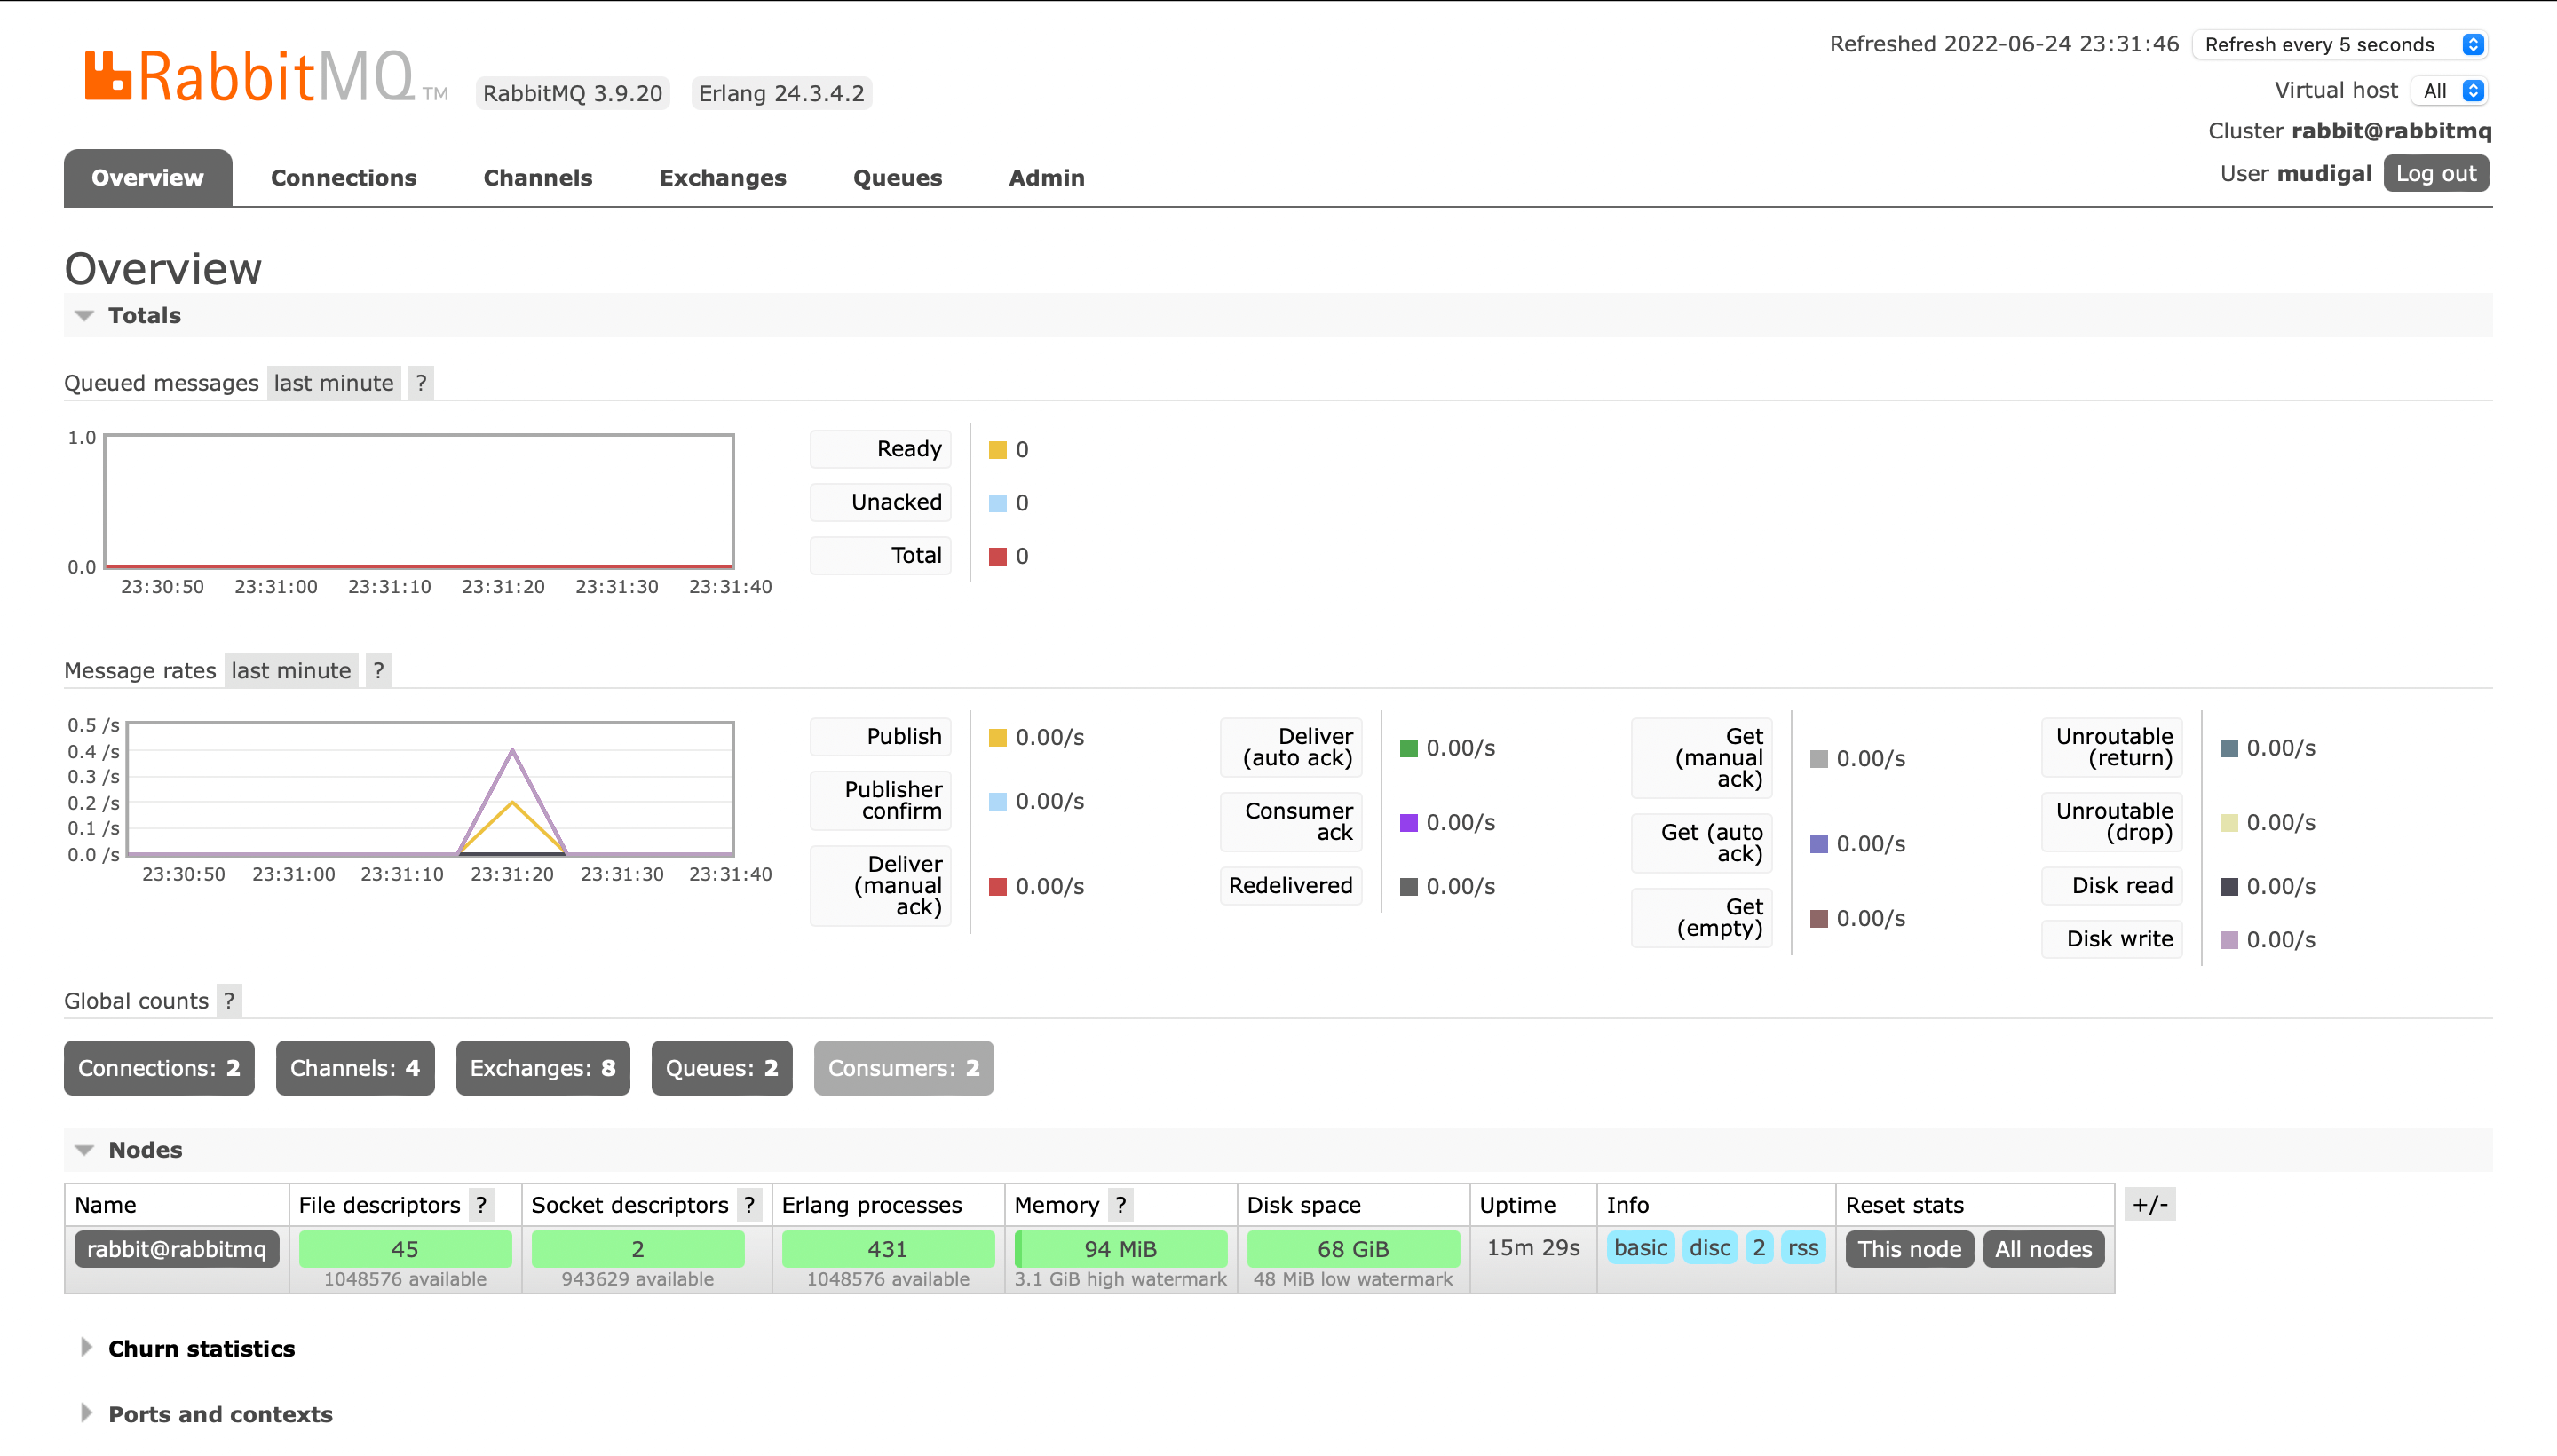This screenshot has height=1456, width=2557.
Task: Expand Ports and contexts section
Action: tap(219, 1414)
